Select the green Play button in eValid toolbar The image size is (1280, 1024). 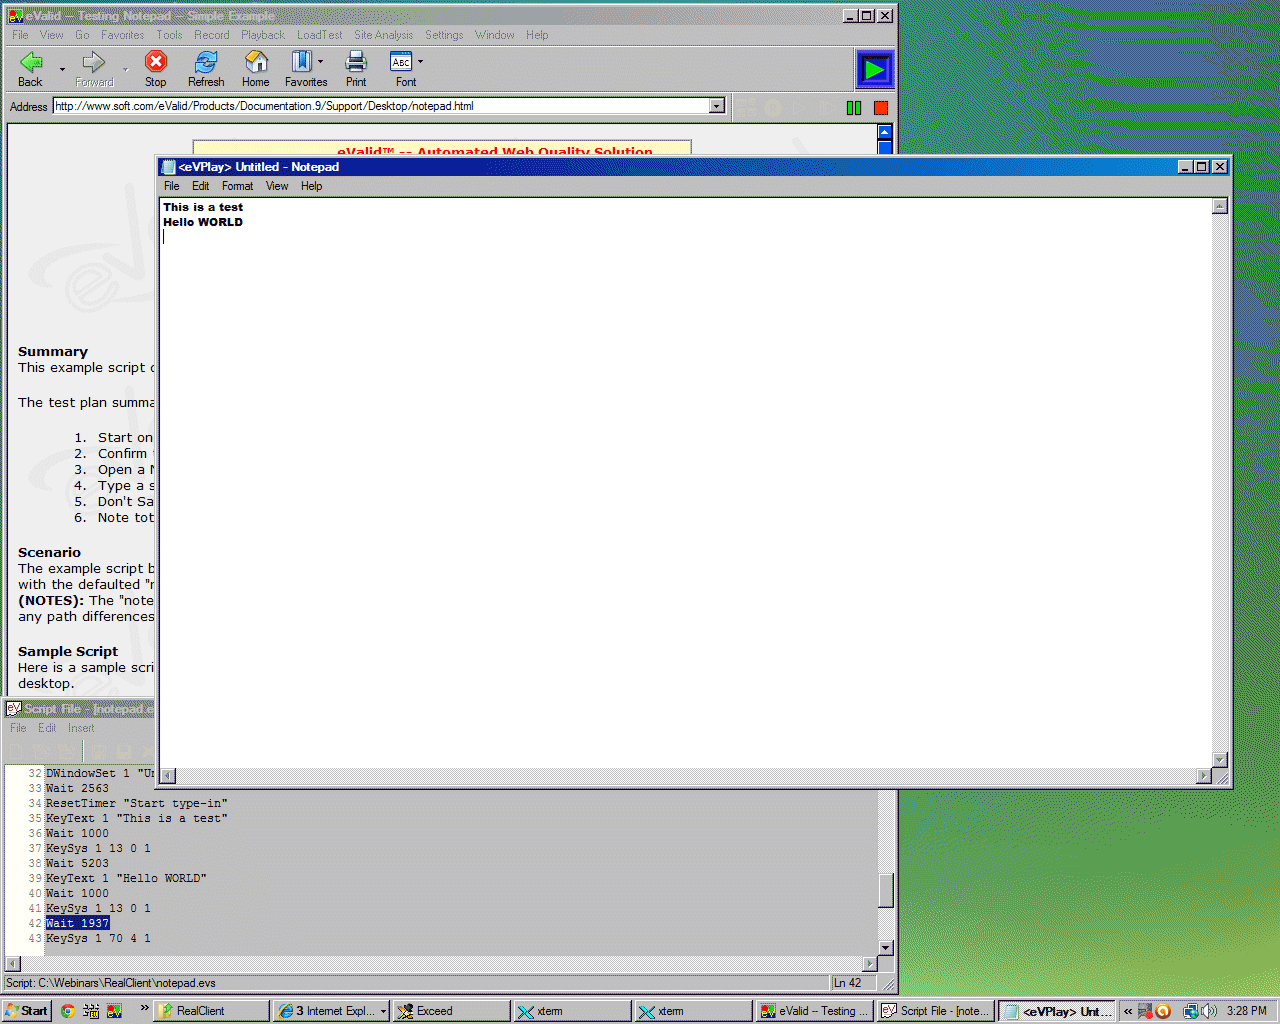(x=872, y=69)
